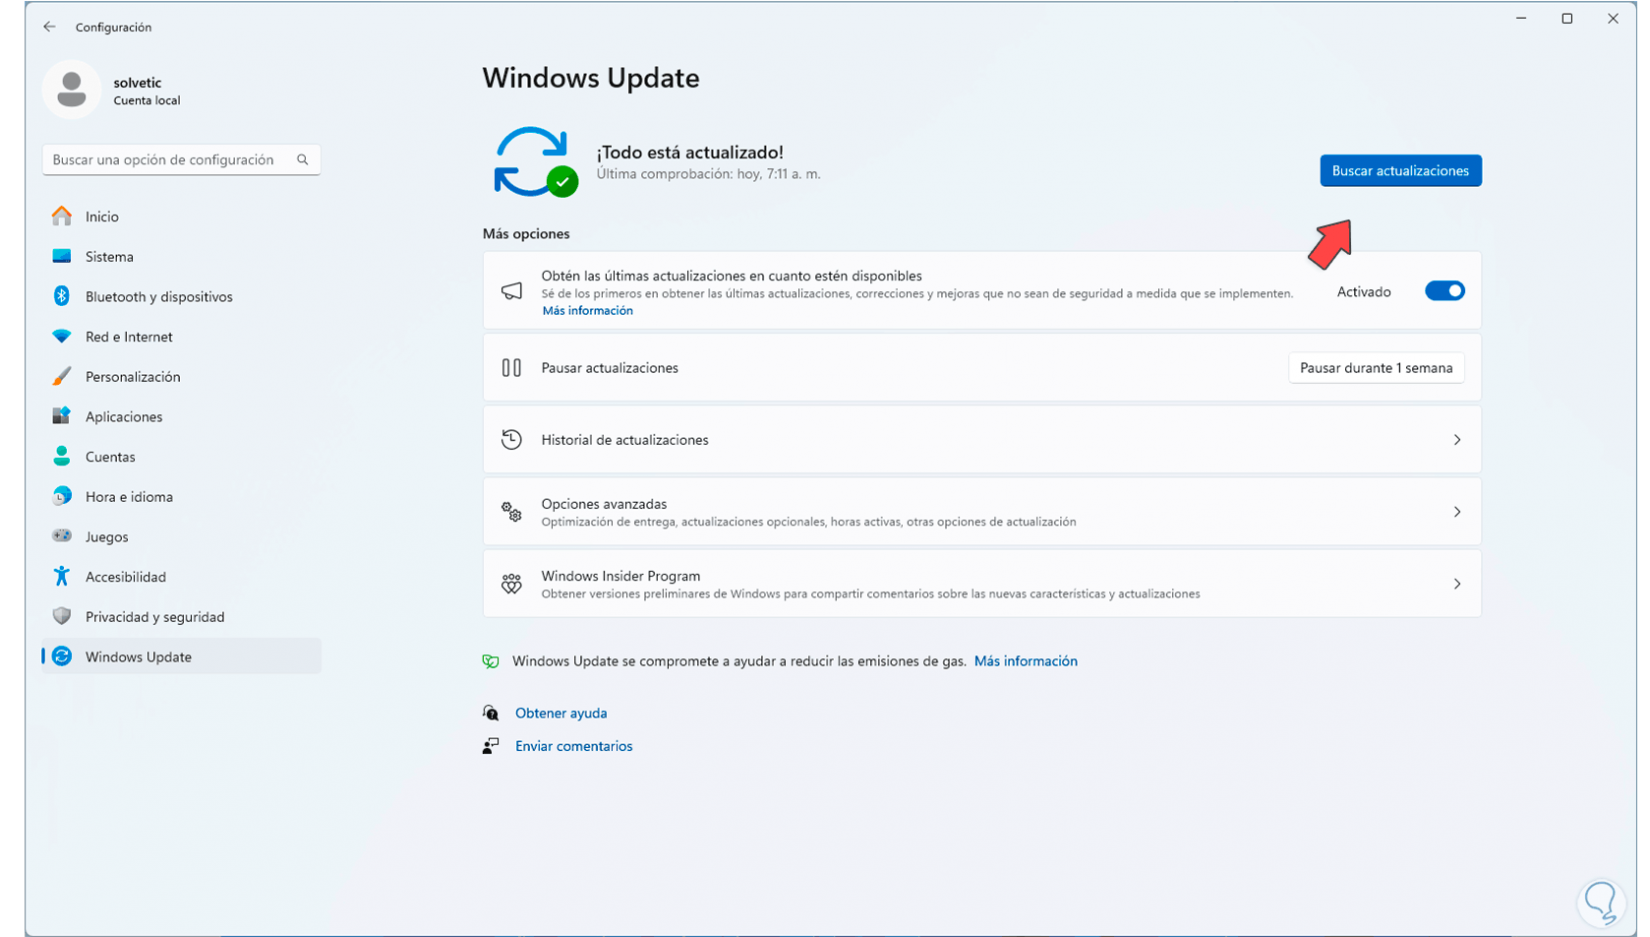The width and height of the screenshot is (1650, 937).
Task: Open Privacidad y seguridad section
Action: [x=181, y=616]
